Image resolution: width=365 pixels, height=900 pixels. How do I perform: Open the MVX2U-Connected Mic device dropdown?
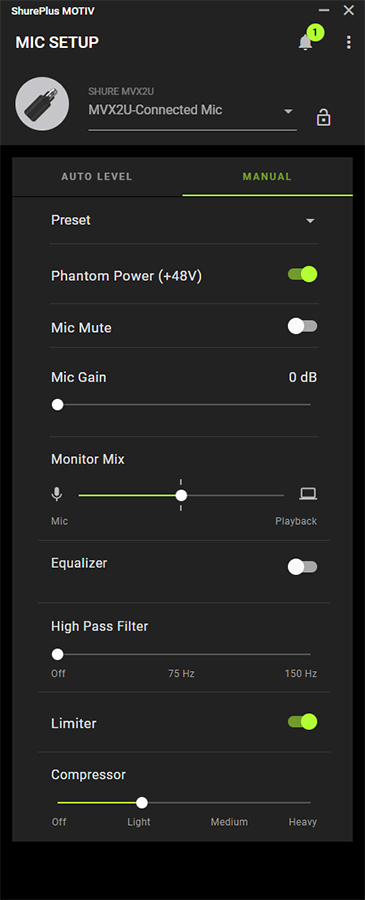coord(192,110)
